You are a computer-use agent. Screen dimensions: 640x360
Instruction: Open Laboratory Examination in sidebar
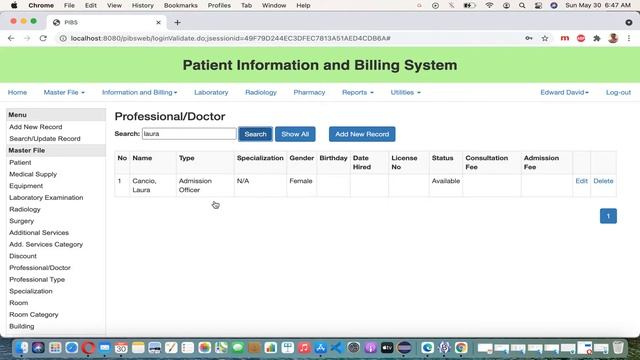46,198
